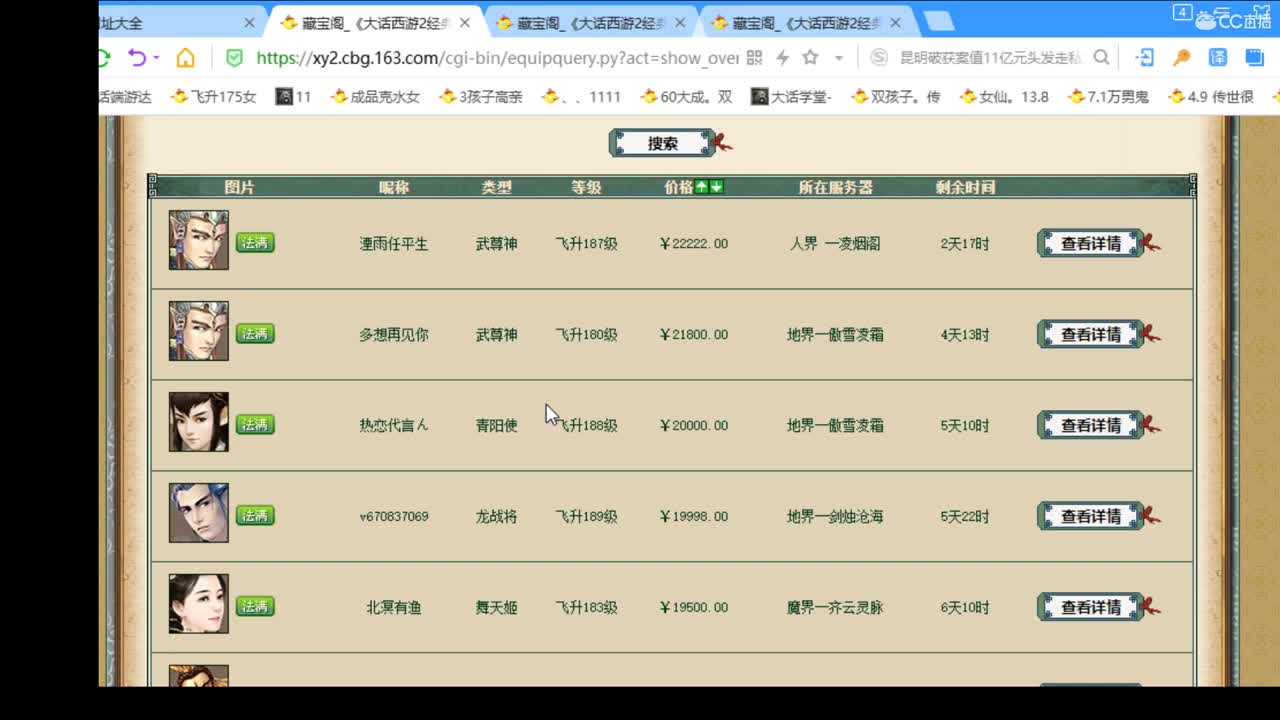
Task: Click 法满 badge in v670837069 row
Action: (255, 516)
